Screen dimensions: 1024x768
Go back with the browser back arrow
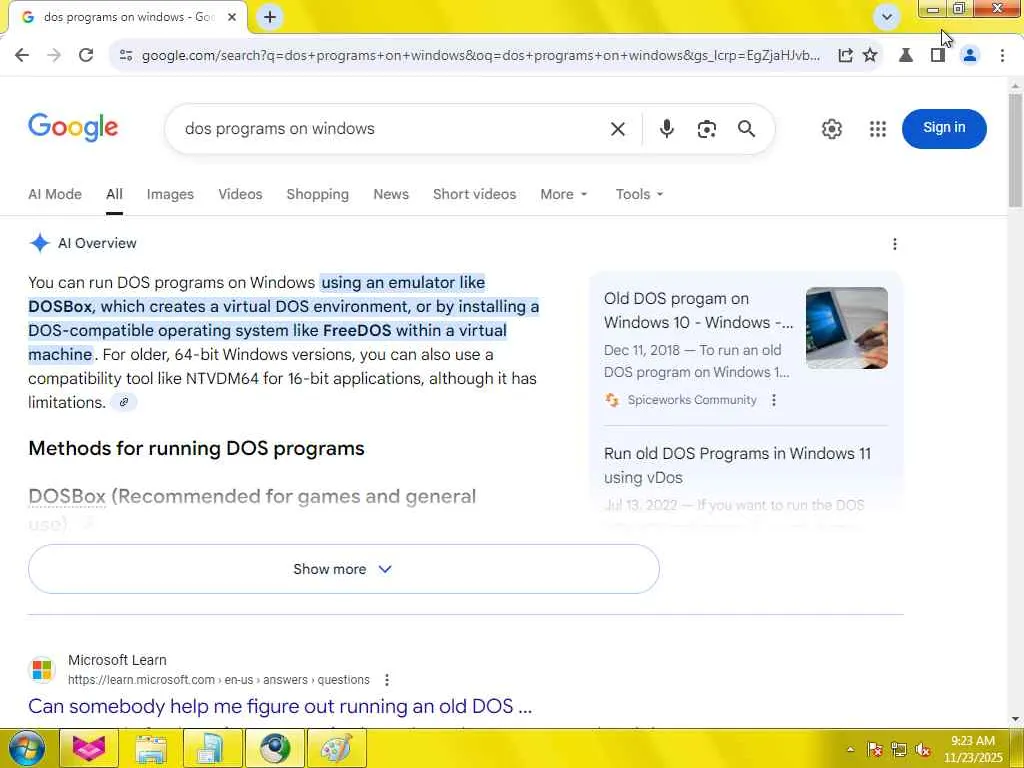pos(22,56)
